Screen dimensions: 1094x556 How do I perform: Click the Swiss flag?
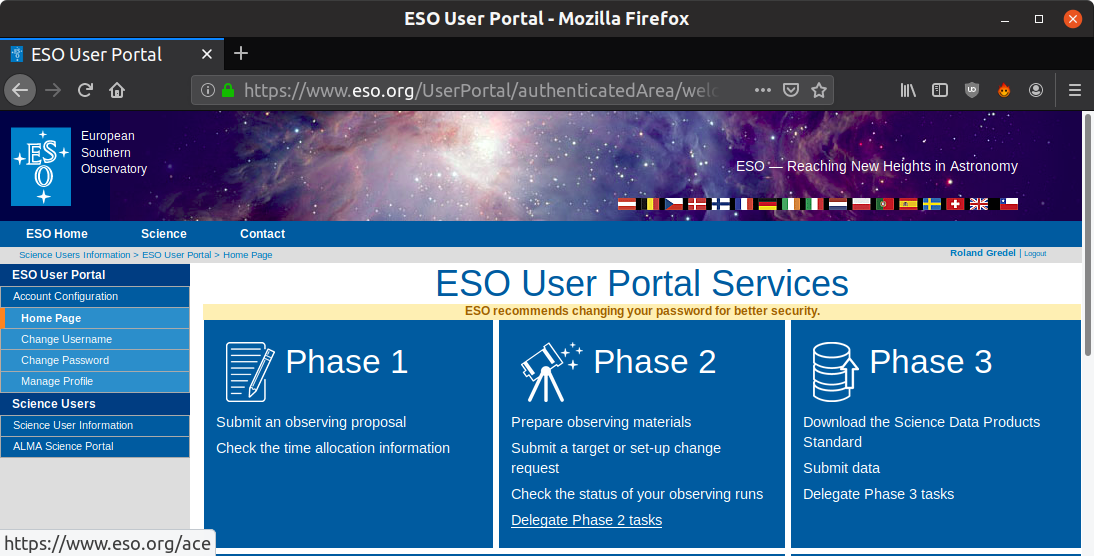pyautogui.click(x=955, y=204)
